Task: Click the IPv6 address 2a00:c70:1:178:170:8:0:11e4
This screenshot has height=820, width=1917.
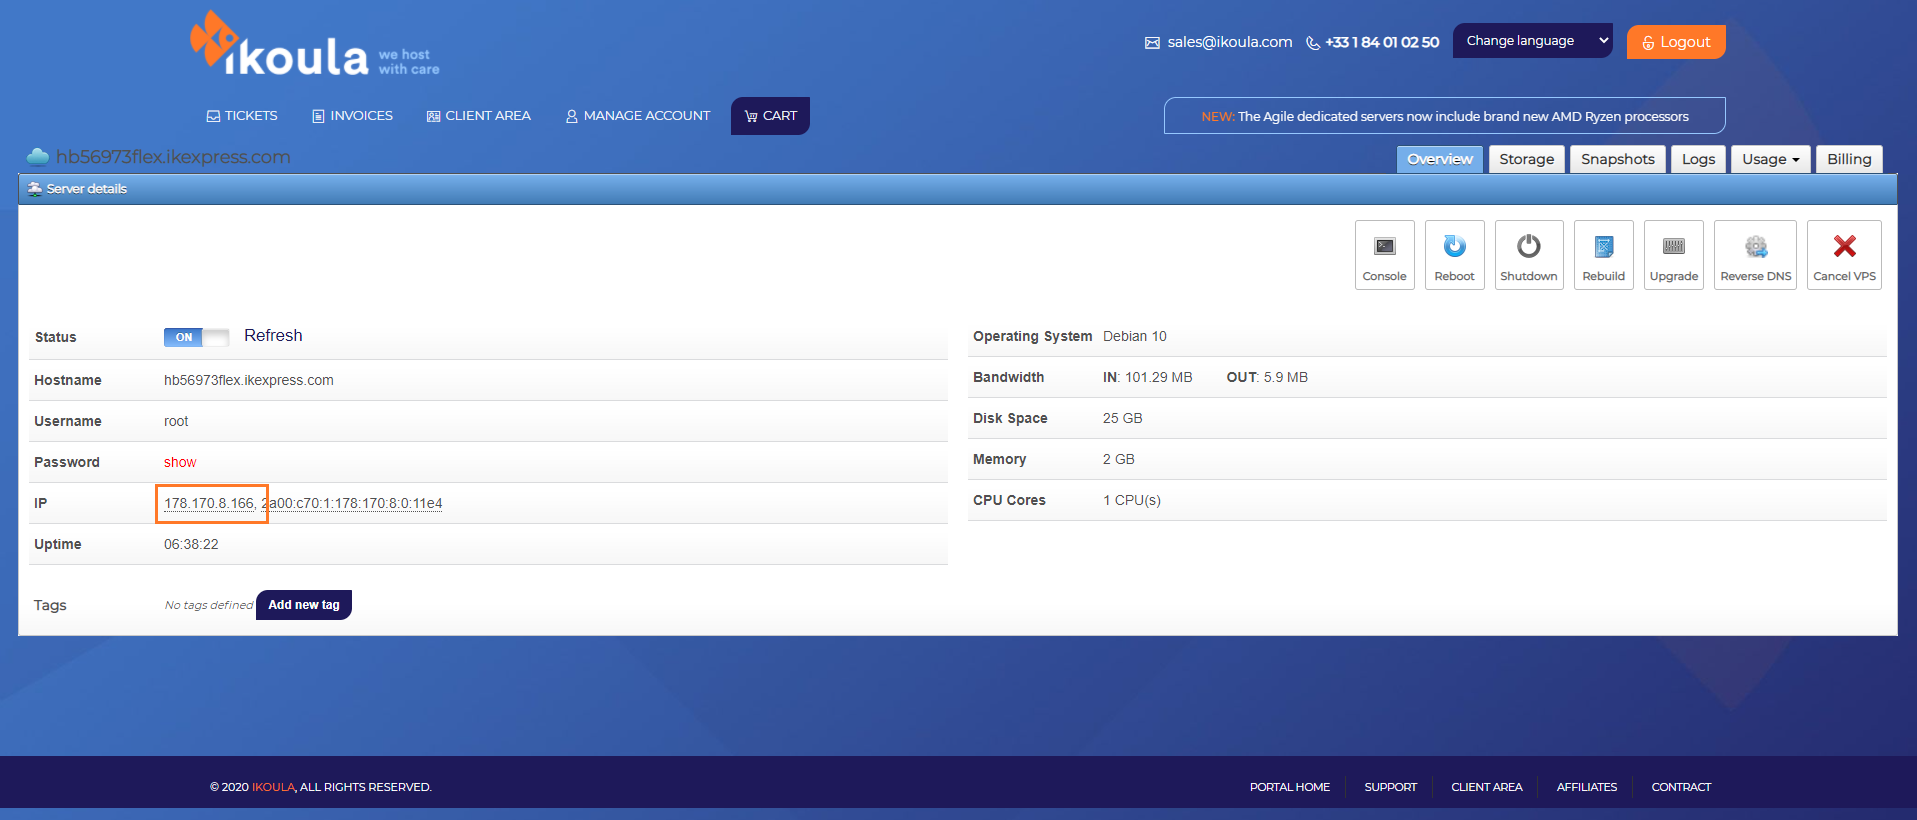Action: click(x=352, y=503)
